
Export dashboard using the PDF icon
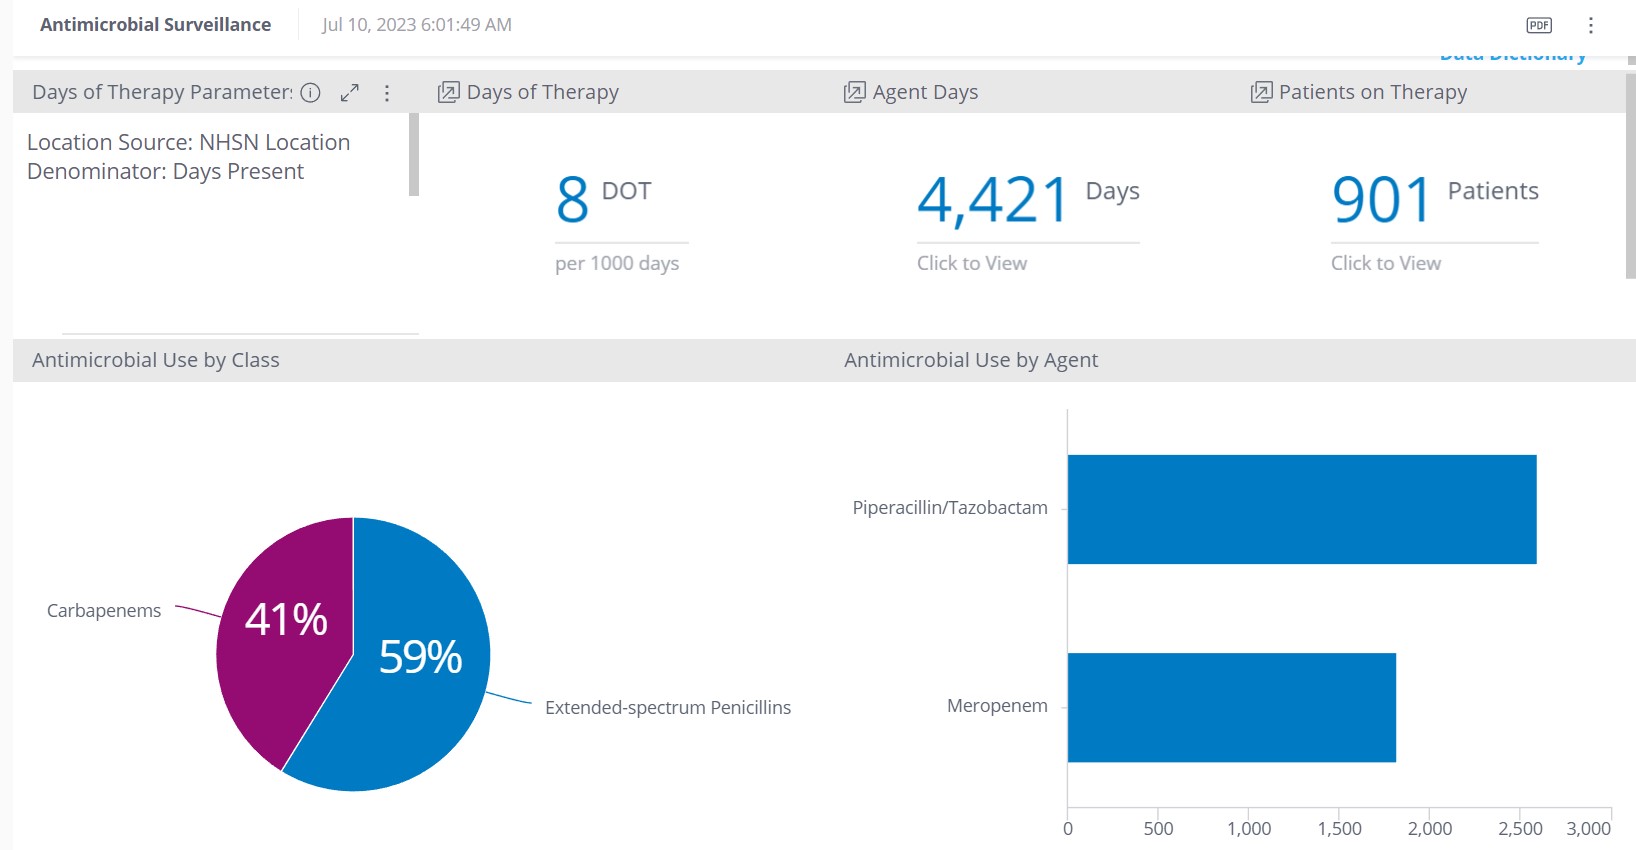coord(1539,25)
